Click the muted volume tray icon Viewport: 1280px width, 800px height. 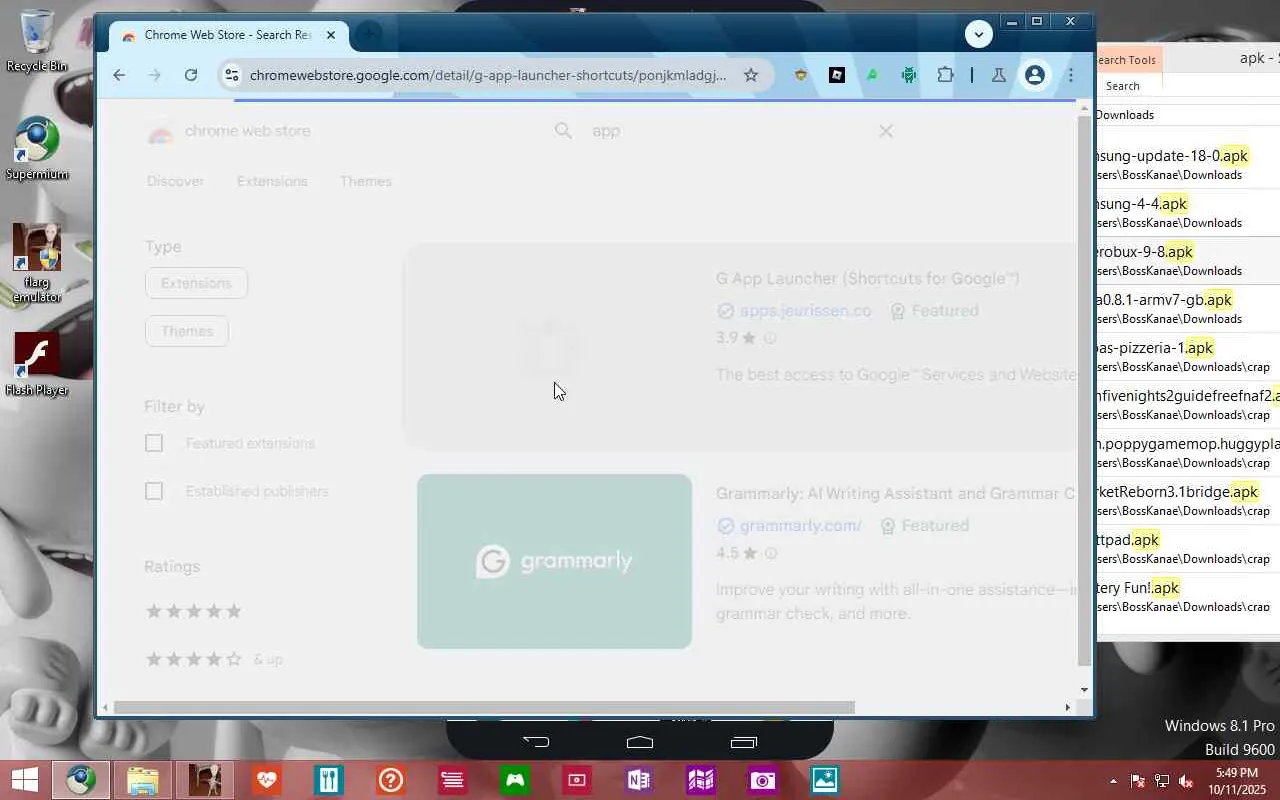pos(1186,781)
